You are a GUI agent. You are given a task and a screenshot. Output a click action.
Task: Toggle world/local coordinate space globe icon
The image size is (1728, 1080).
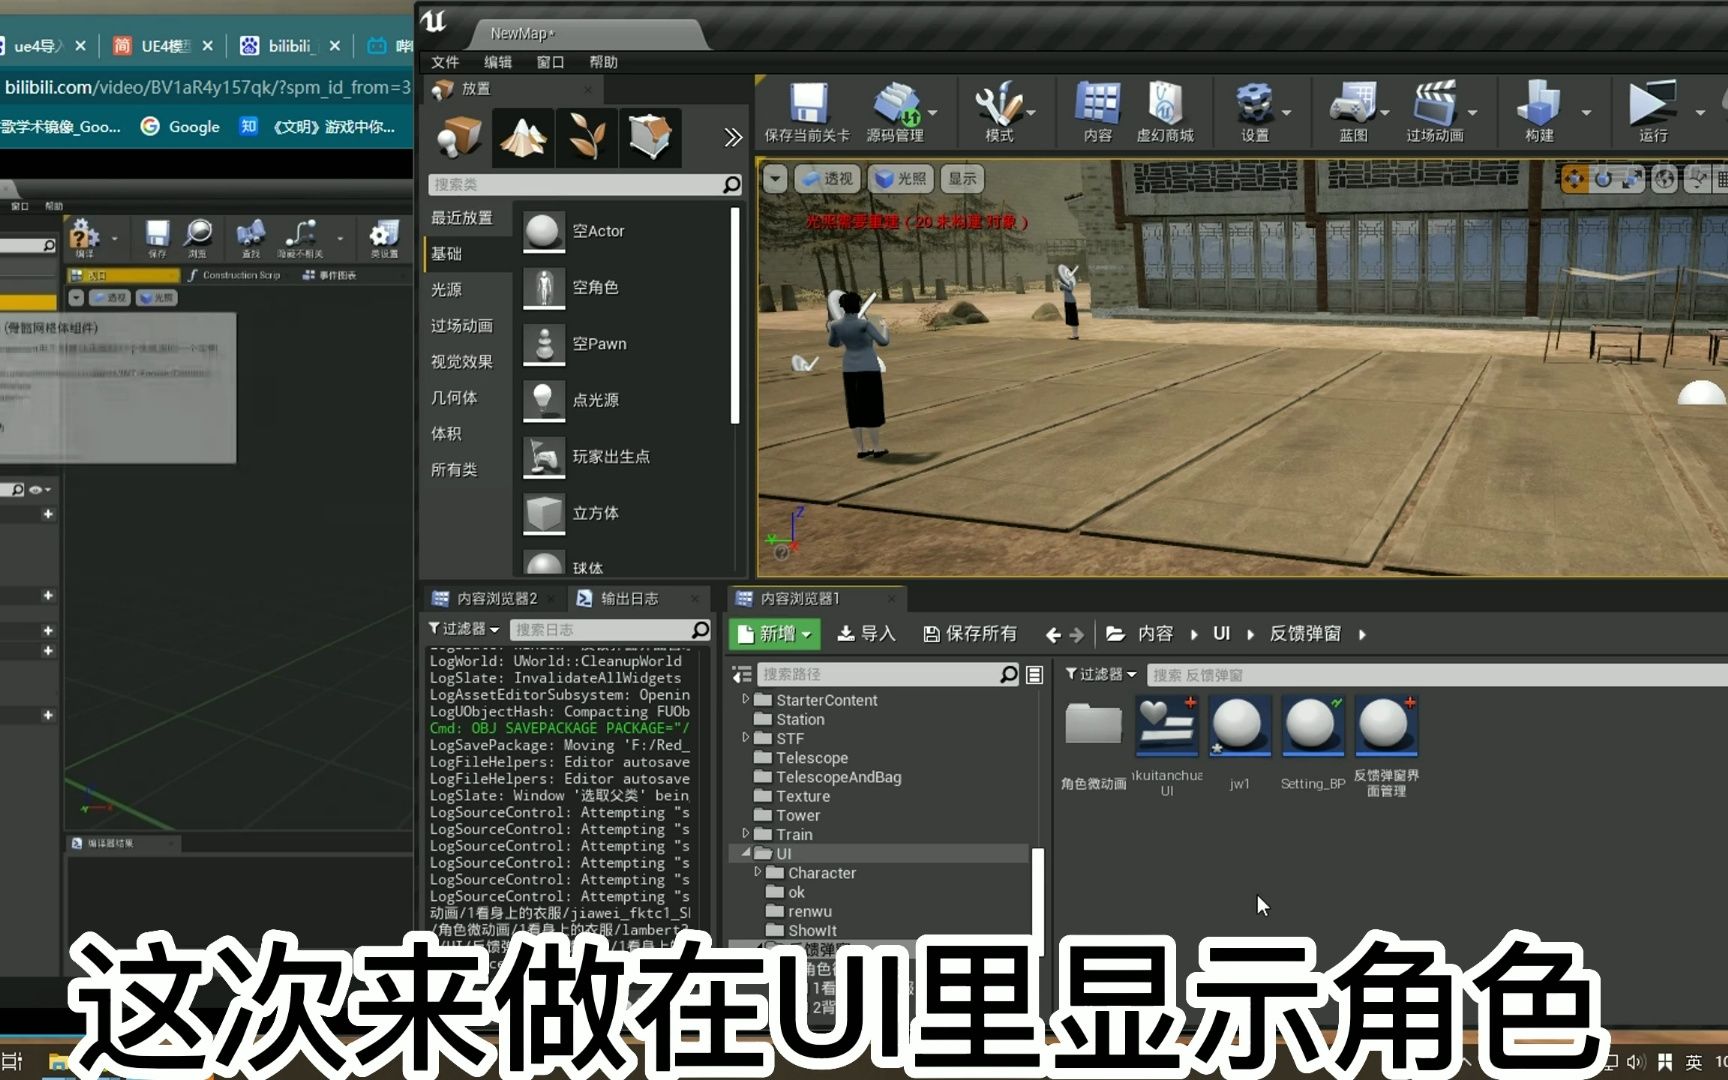pos(1663,178)
